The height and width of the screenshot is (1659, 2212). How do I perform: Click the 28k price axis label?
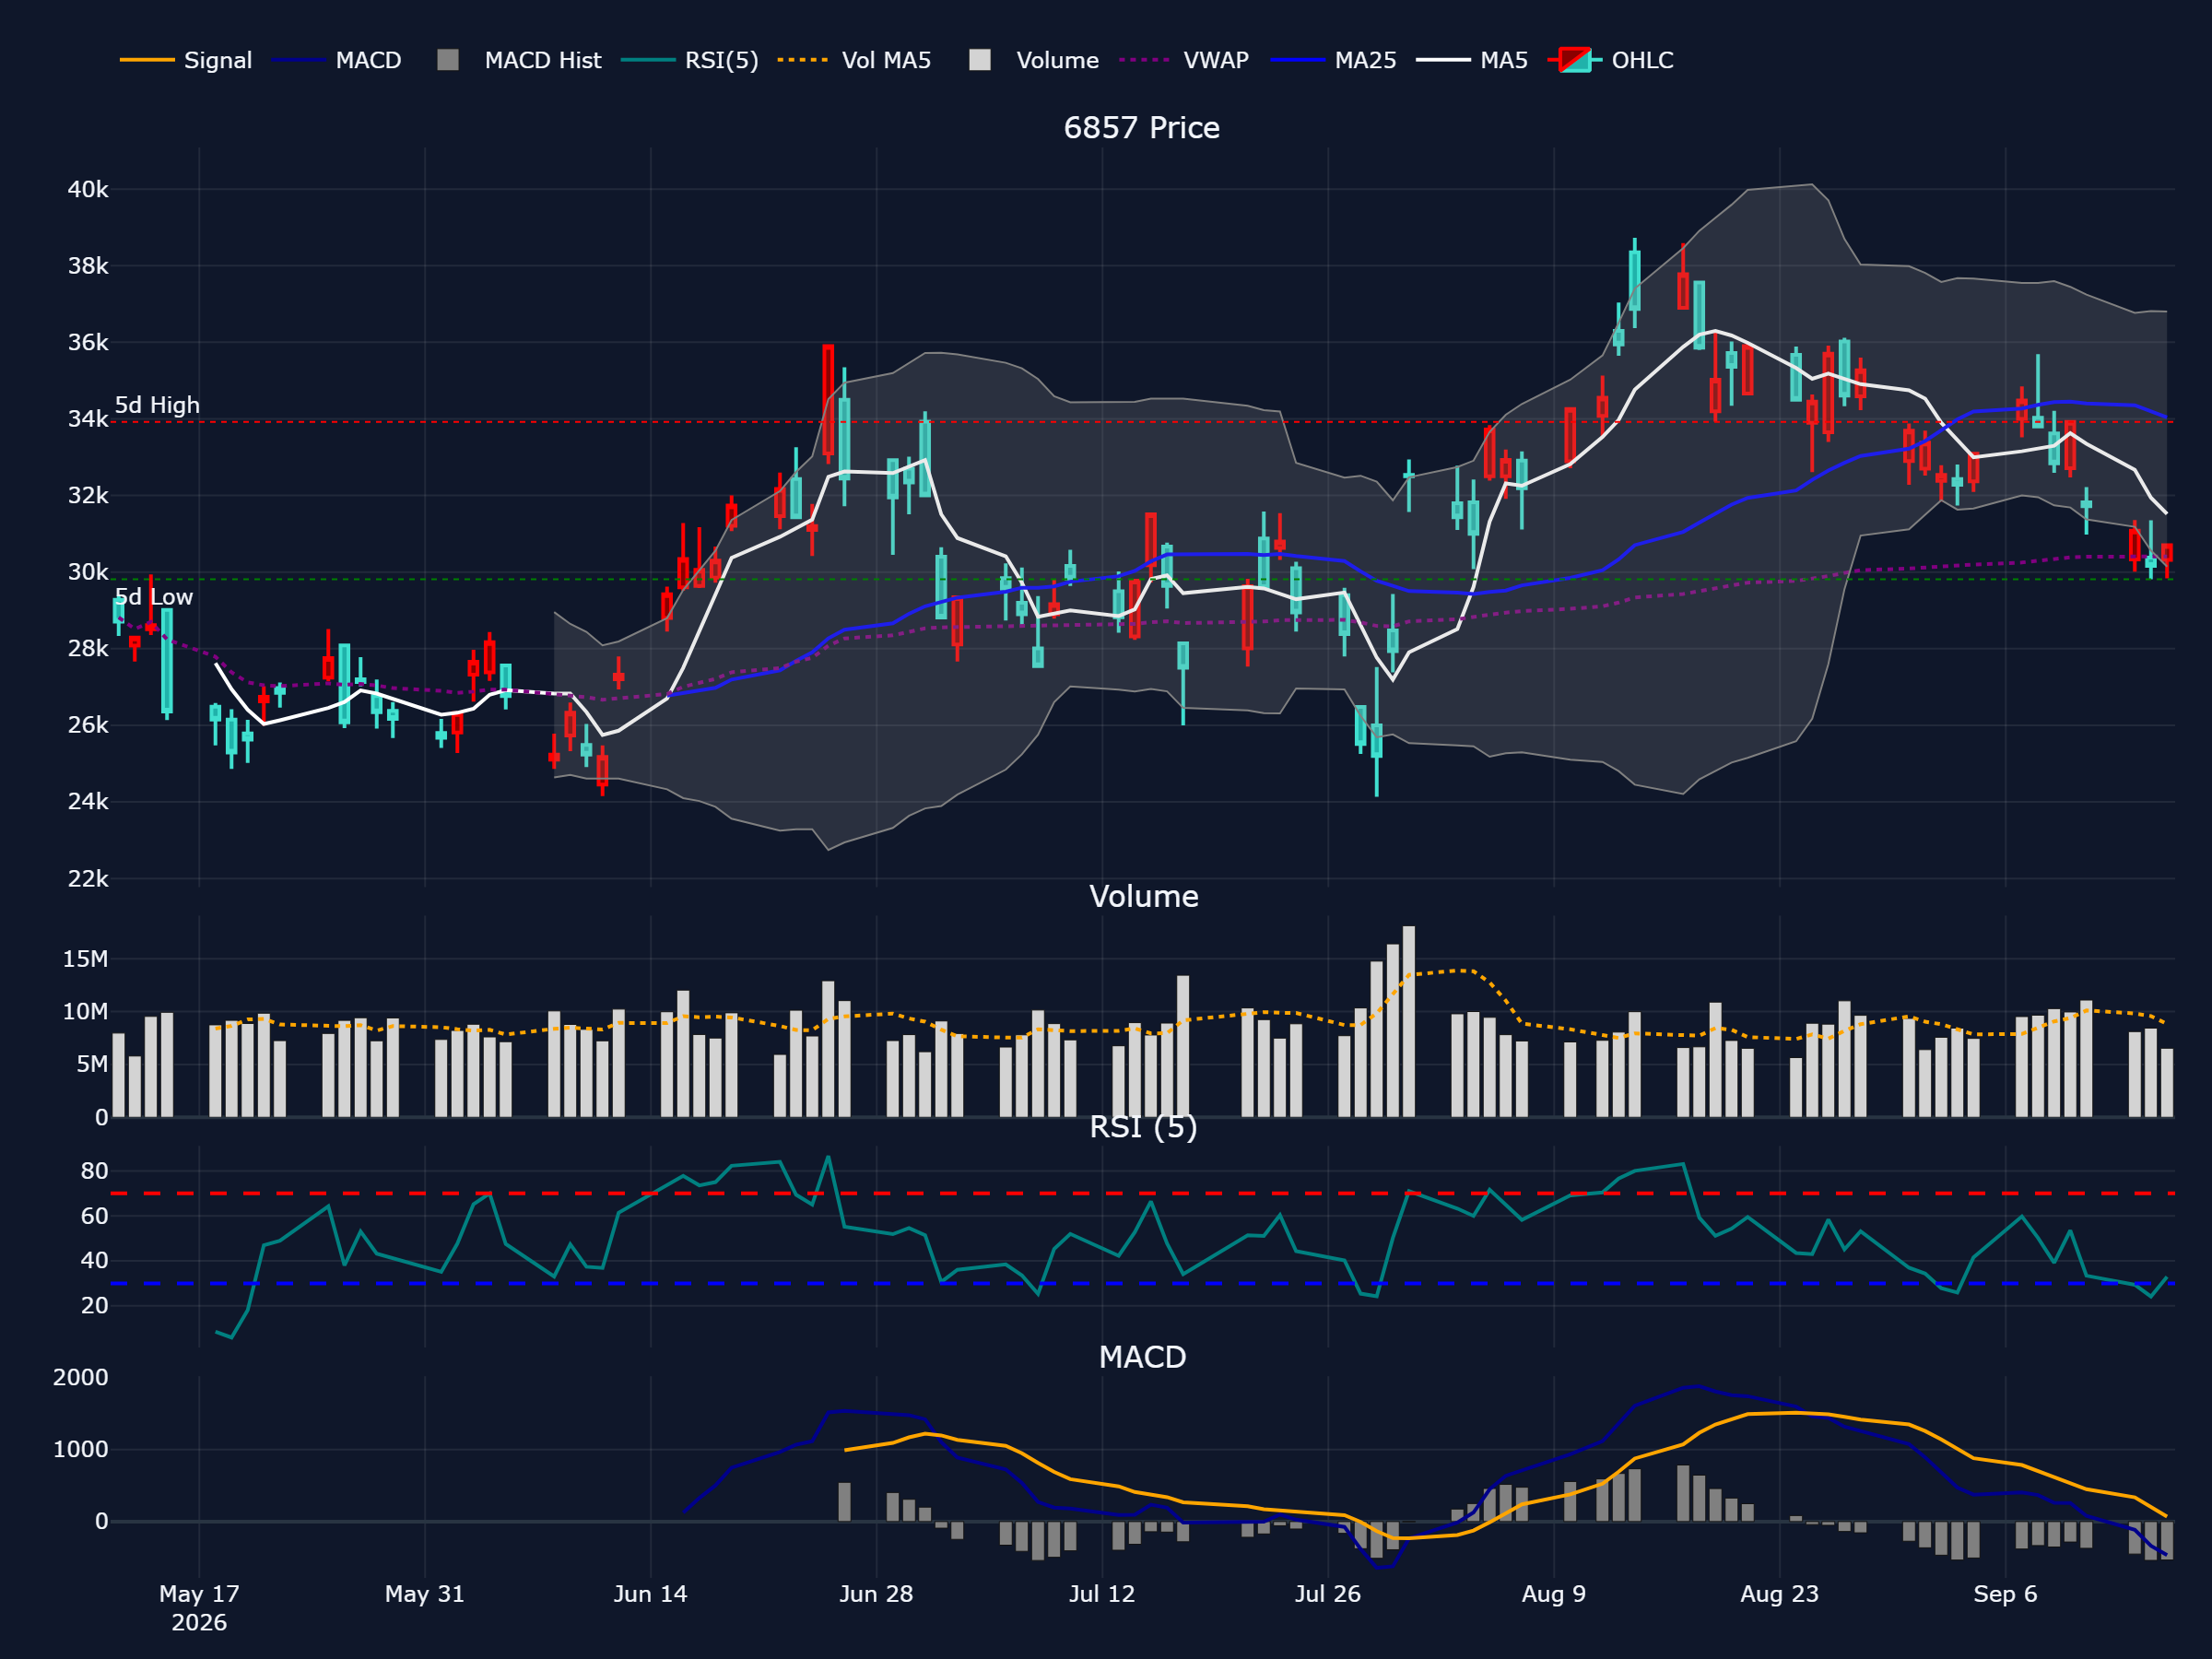point(88,648)
